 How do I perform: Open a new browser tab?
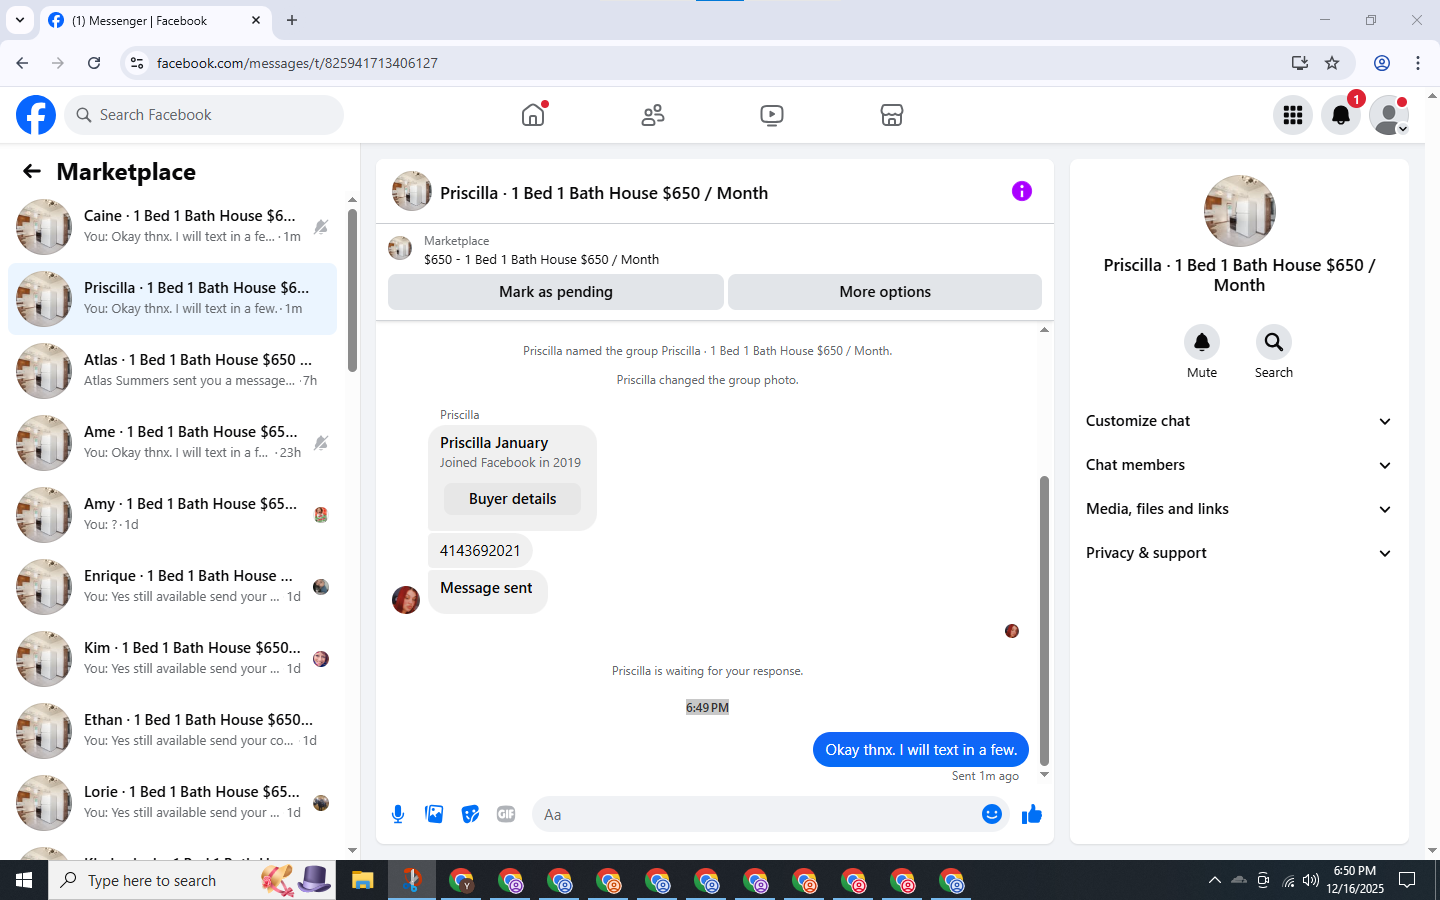tap(292, 20)
